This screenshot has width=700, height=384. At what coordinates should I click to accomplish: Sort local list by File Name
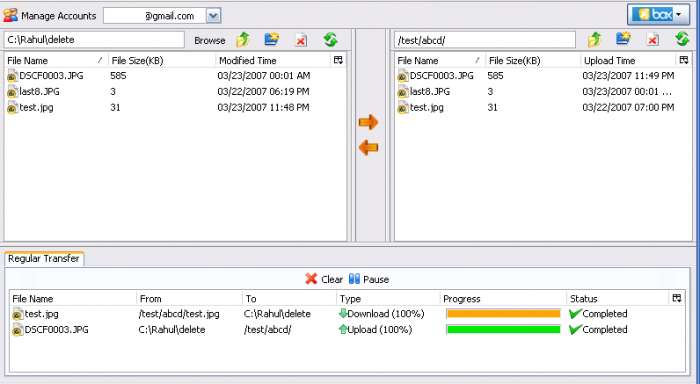coord(56,60)
